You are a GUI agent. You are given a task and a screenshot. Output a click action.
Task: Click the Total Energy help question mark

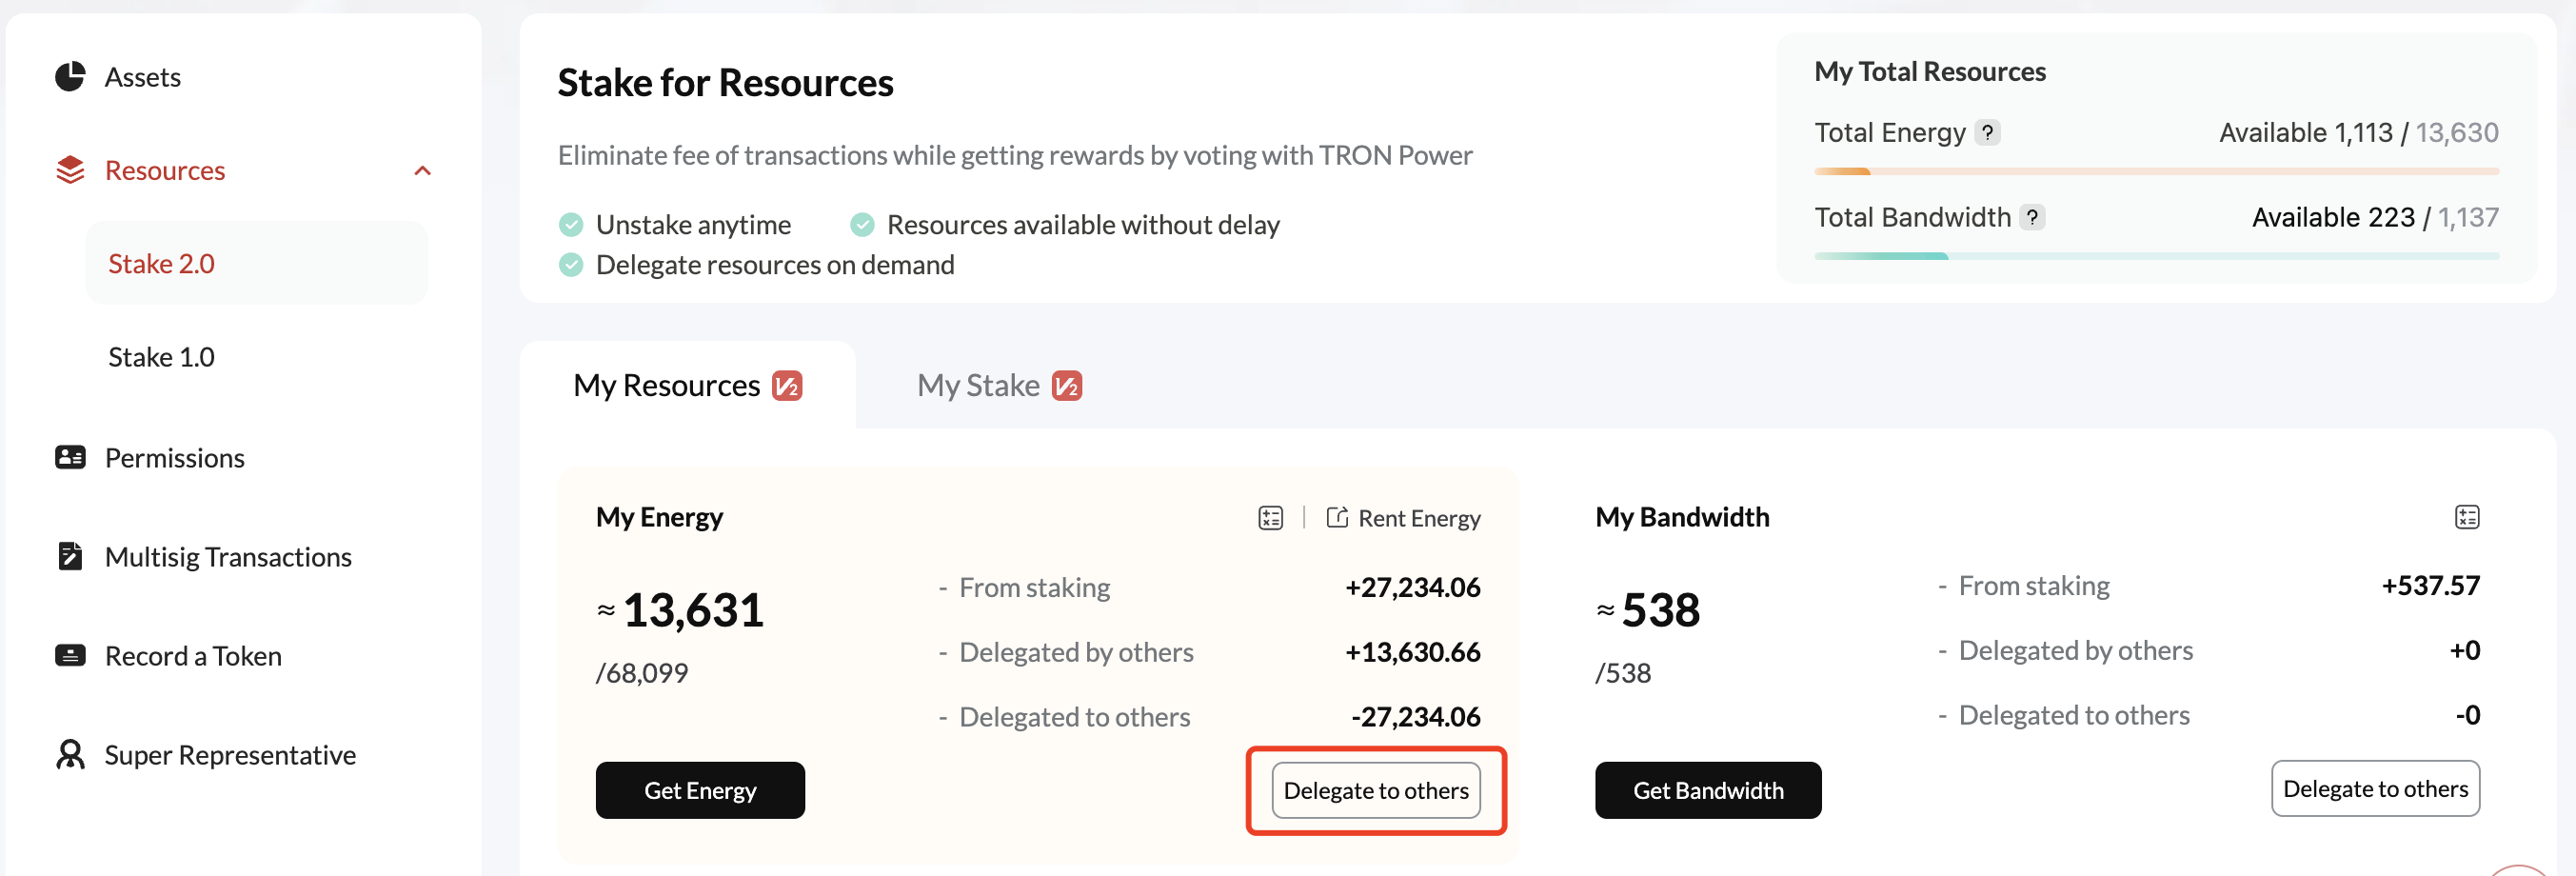click(1988, 133)
